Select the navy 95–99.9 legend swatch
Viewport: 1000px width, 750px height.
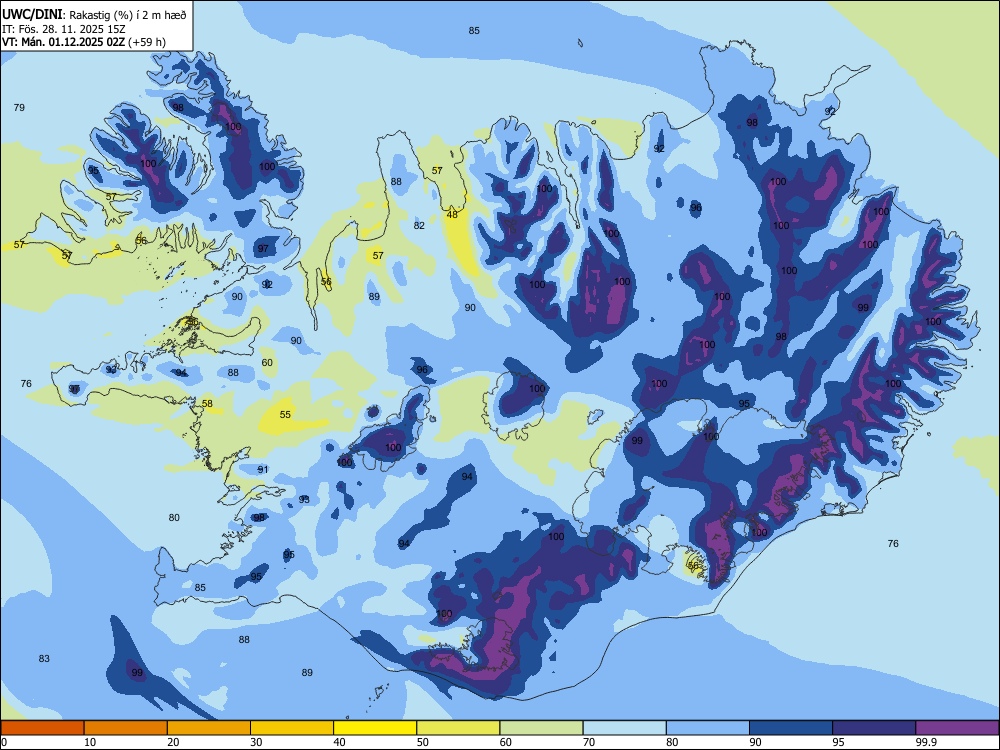[x=874, y=728]
